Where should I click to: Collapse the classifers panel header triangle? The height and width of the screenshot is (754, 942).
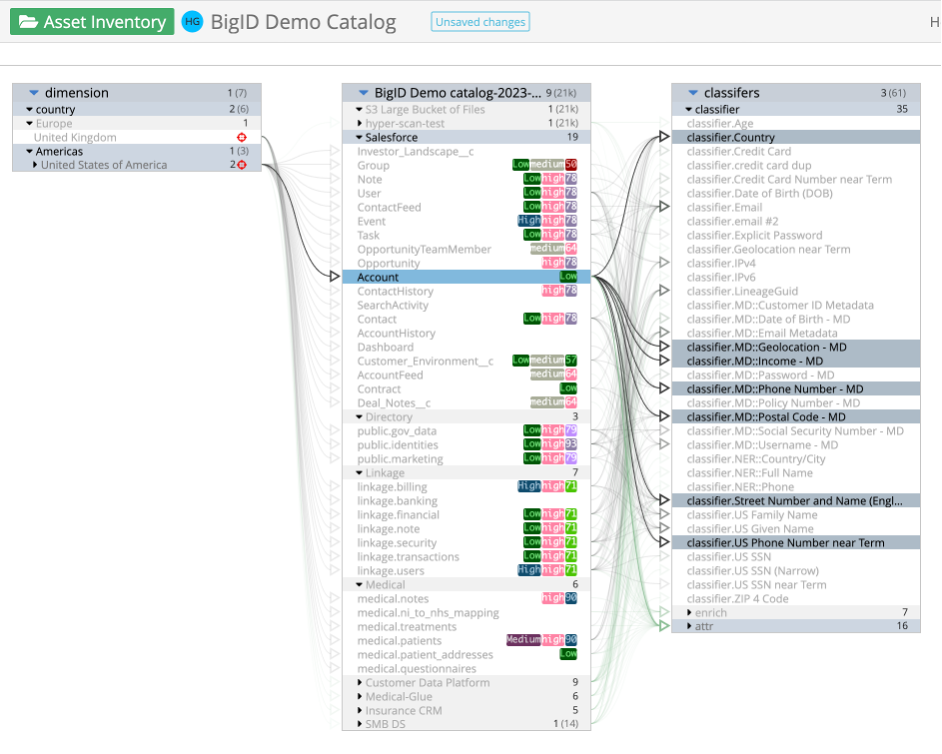(x=693, y=93)
